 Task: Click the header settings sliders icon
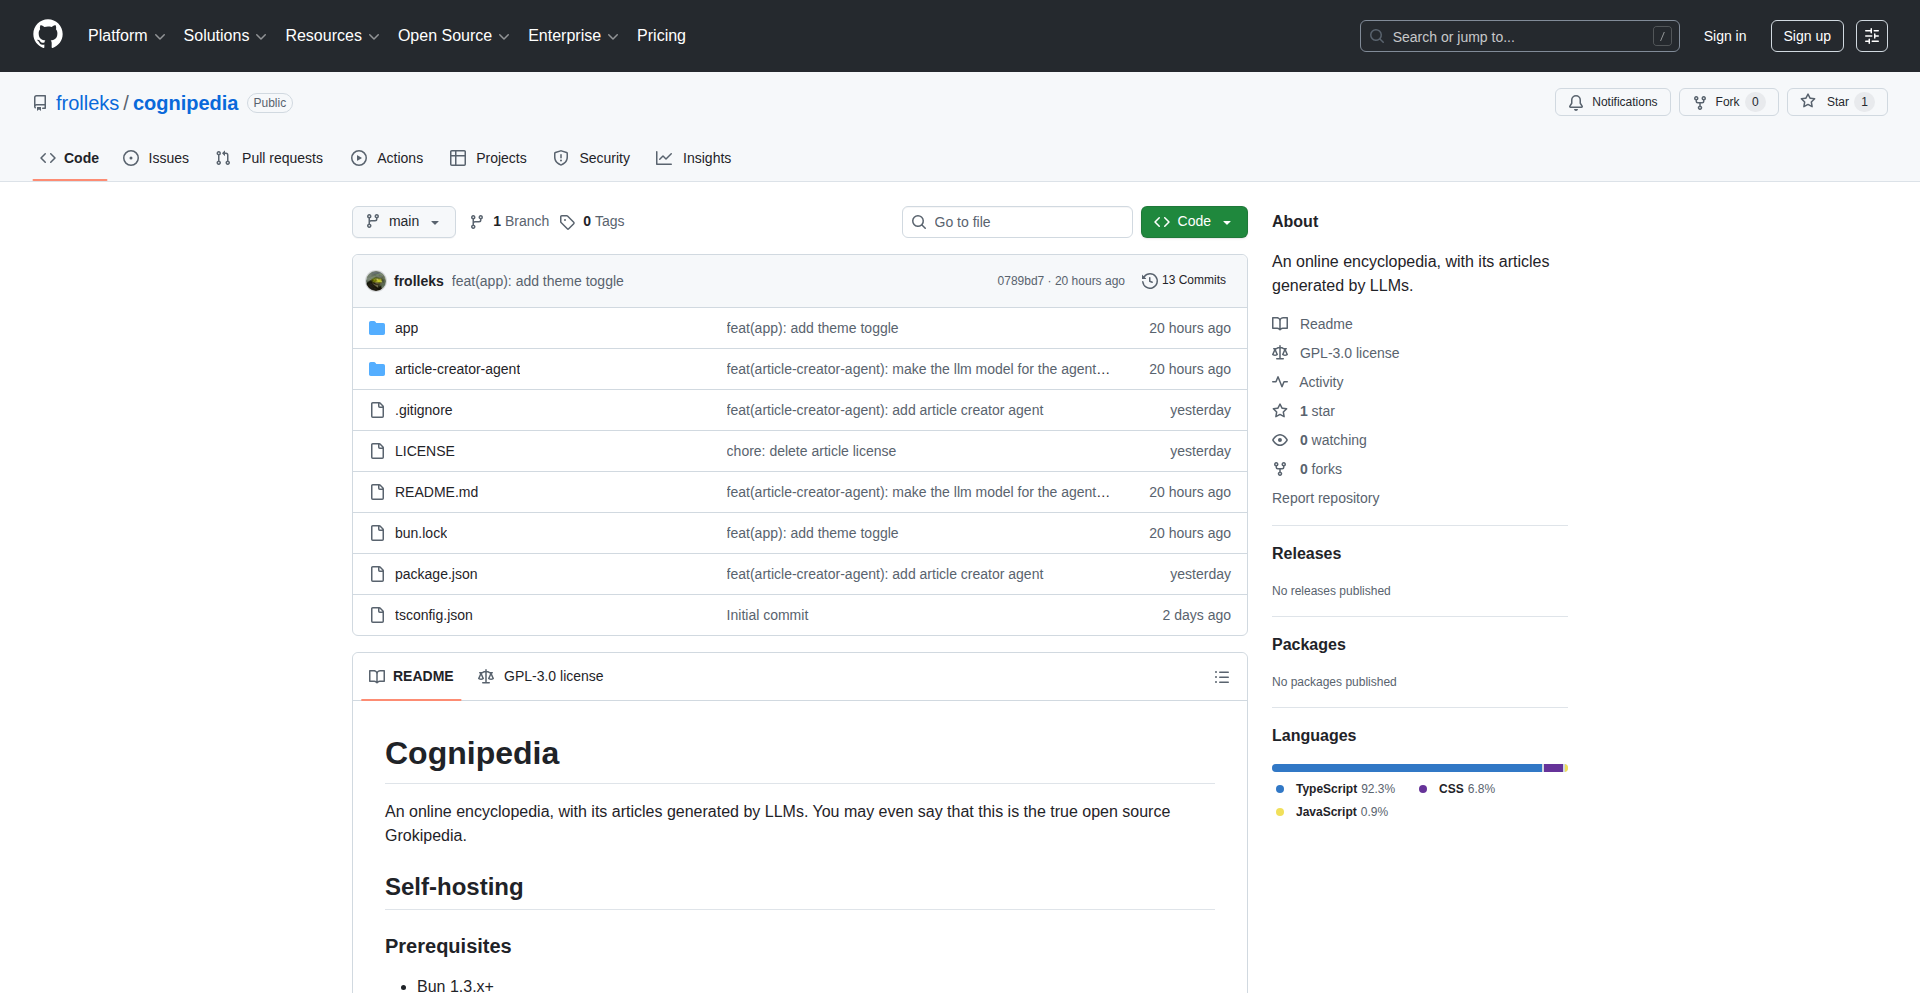1871,36
